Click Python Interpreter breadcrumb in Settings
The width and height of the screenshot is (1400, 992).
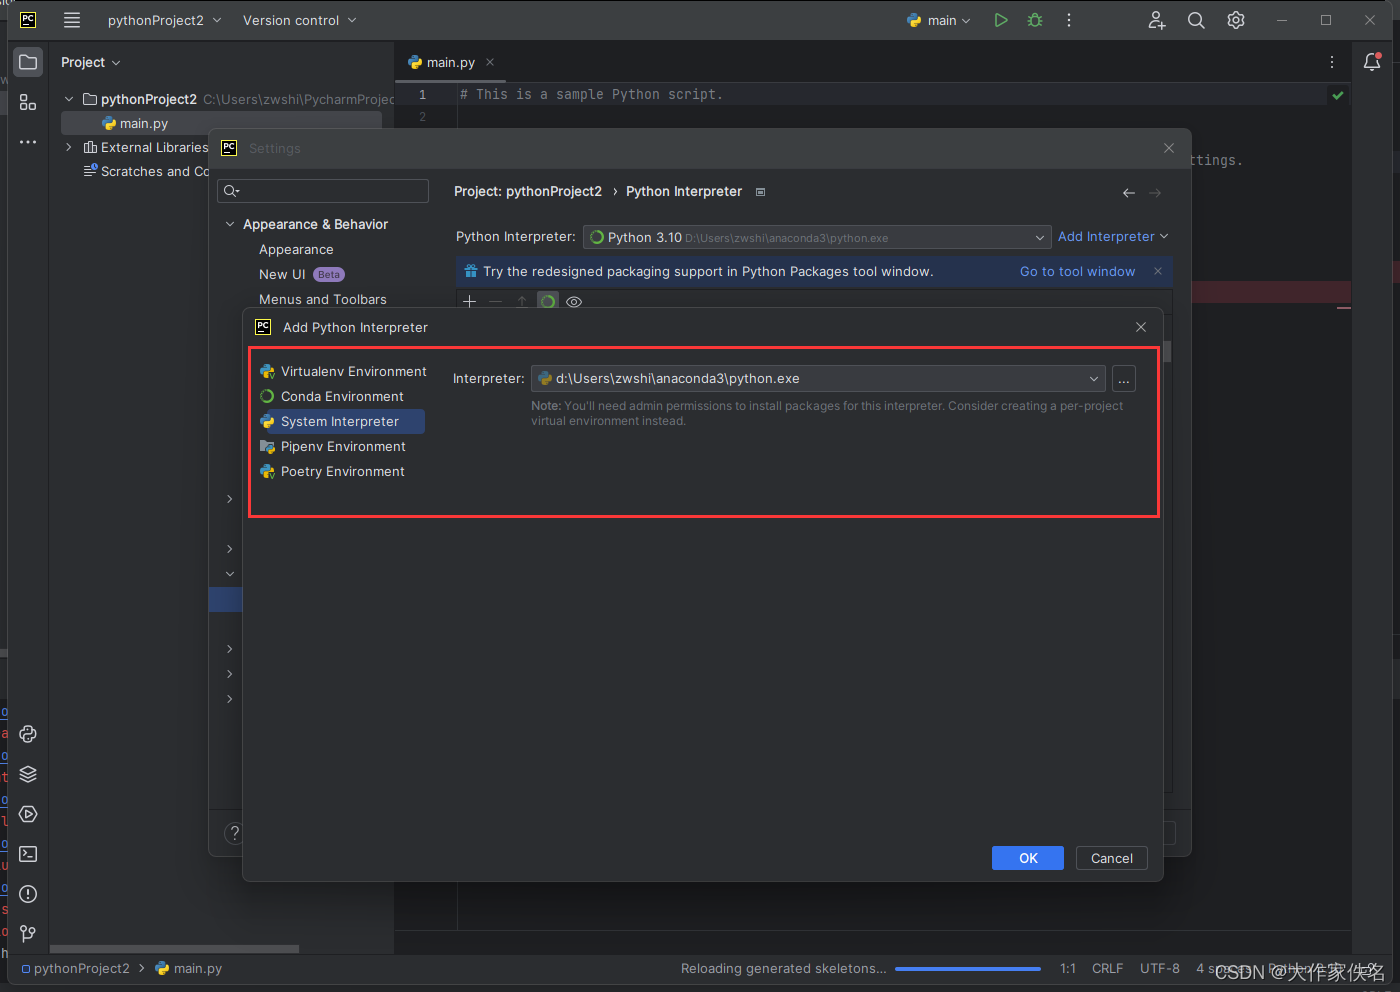[684, 191]
